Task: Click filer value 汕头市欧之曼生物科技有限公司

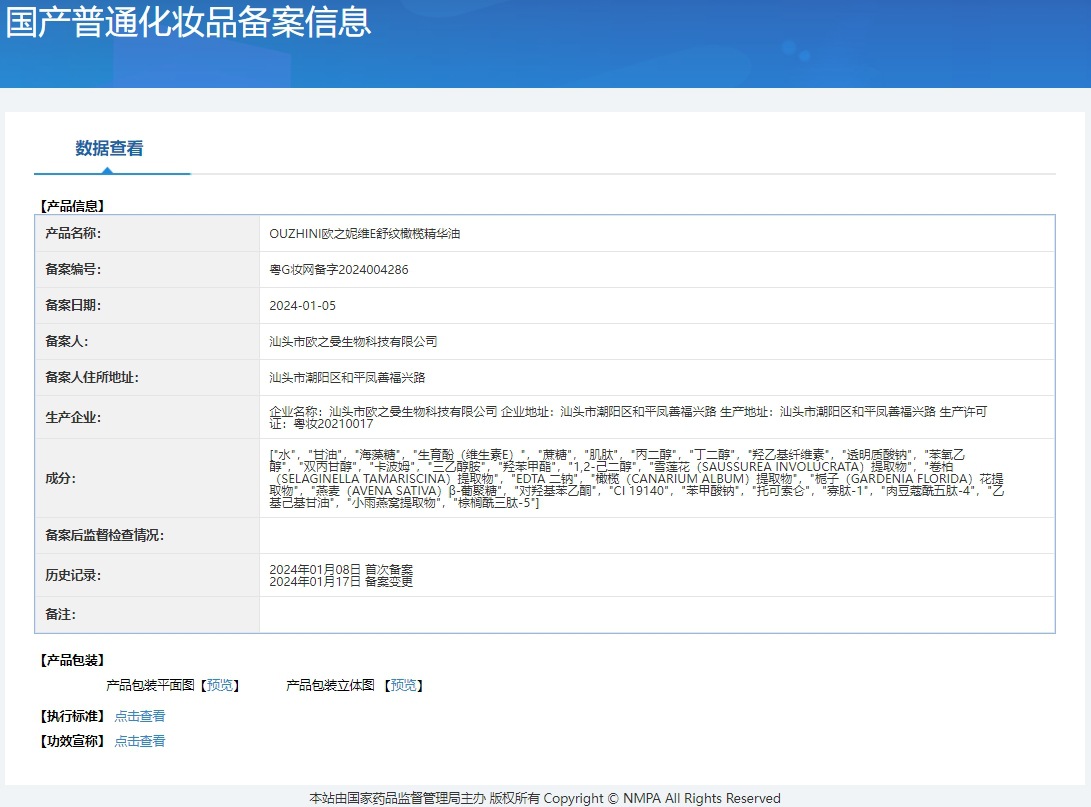Action: click(x=353, y=342)
